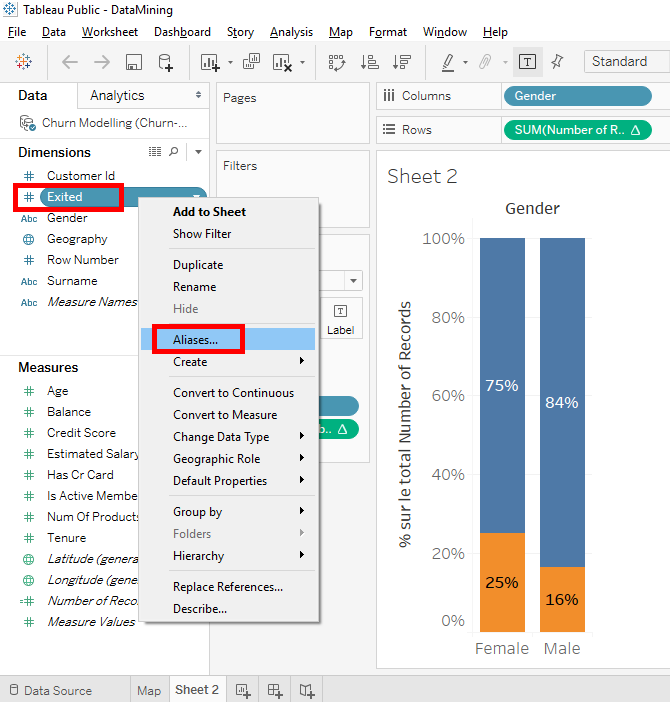Click the Add new data source icon

166,62
